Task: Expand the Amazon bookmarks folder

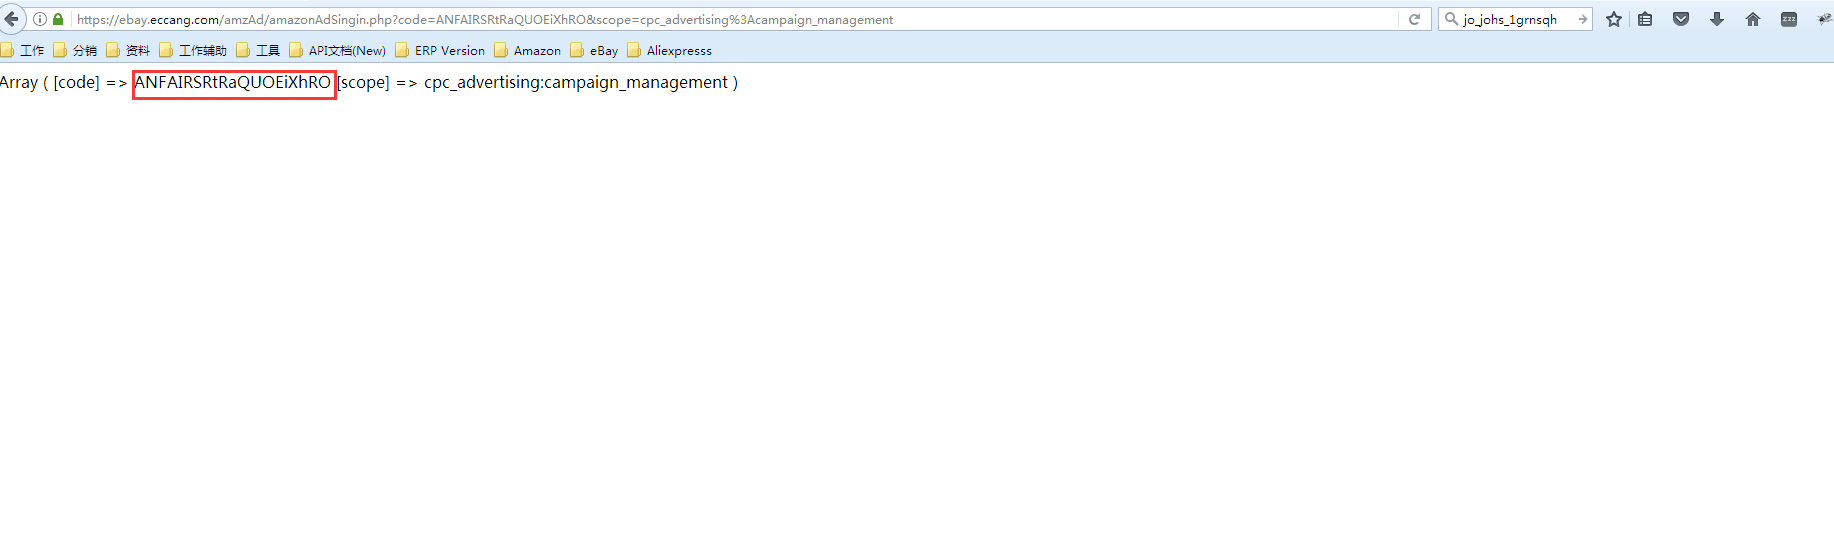Action: point(528,50)
